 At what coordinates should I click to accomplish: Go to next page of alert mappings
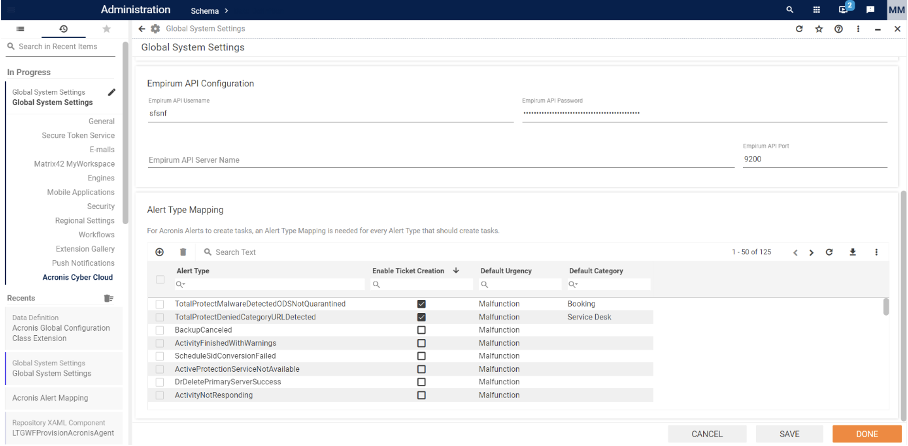[811, 253]
